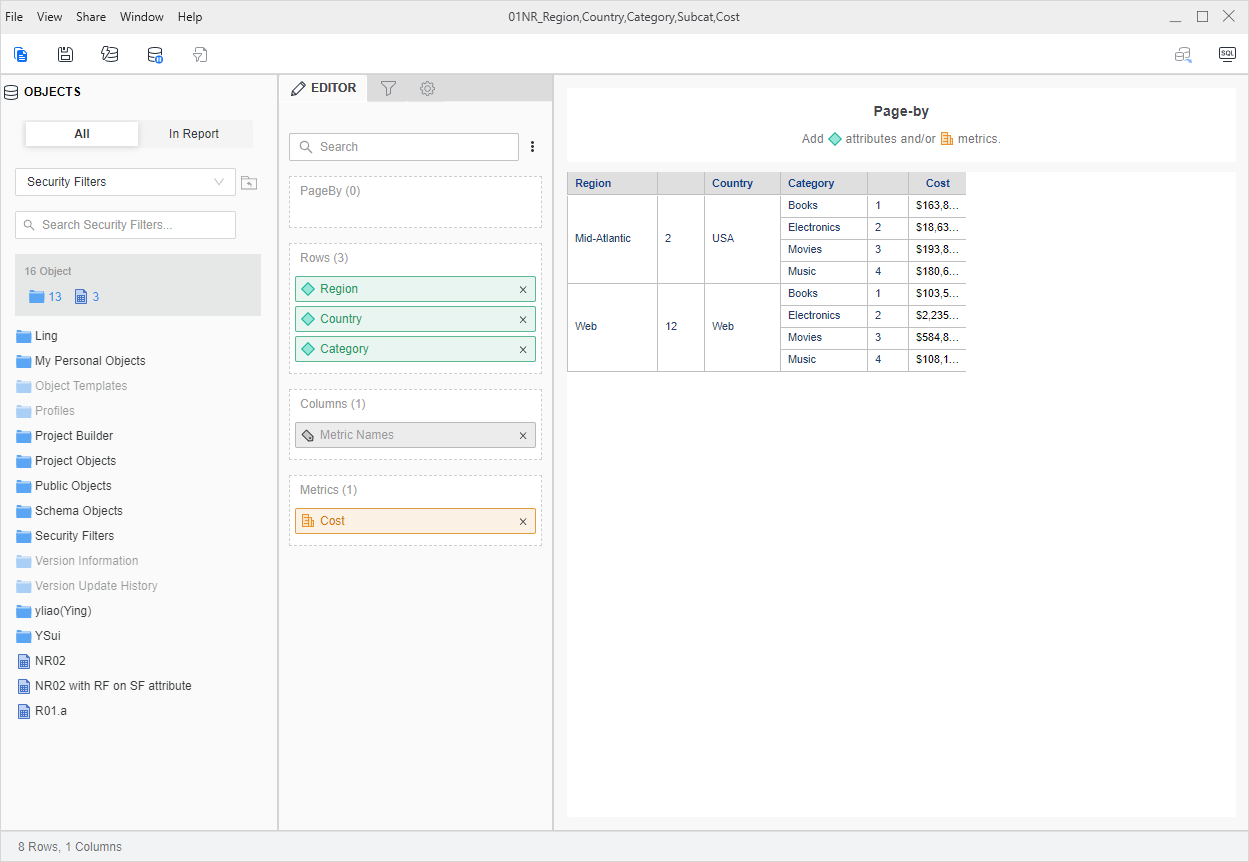
Task: Switch to the All objects toggle
Action: click(x=82, y=134)
